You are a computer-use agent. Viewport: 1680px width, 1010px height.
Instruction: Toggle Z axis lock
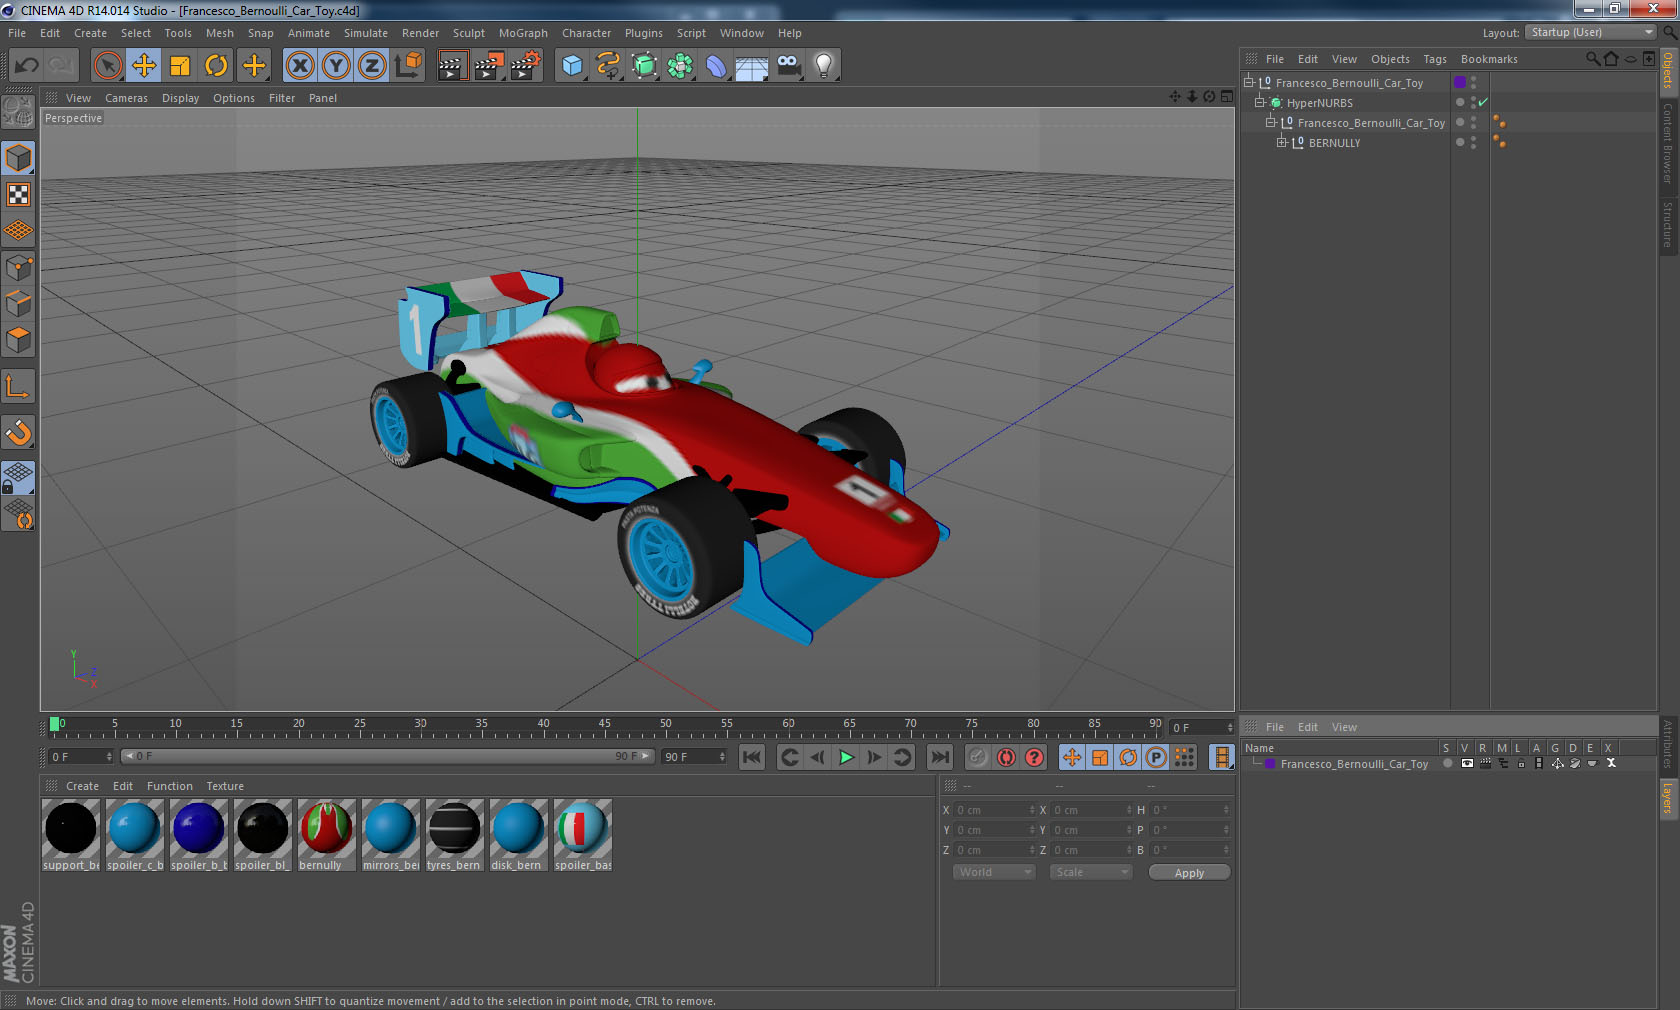[x=372, y=66]
